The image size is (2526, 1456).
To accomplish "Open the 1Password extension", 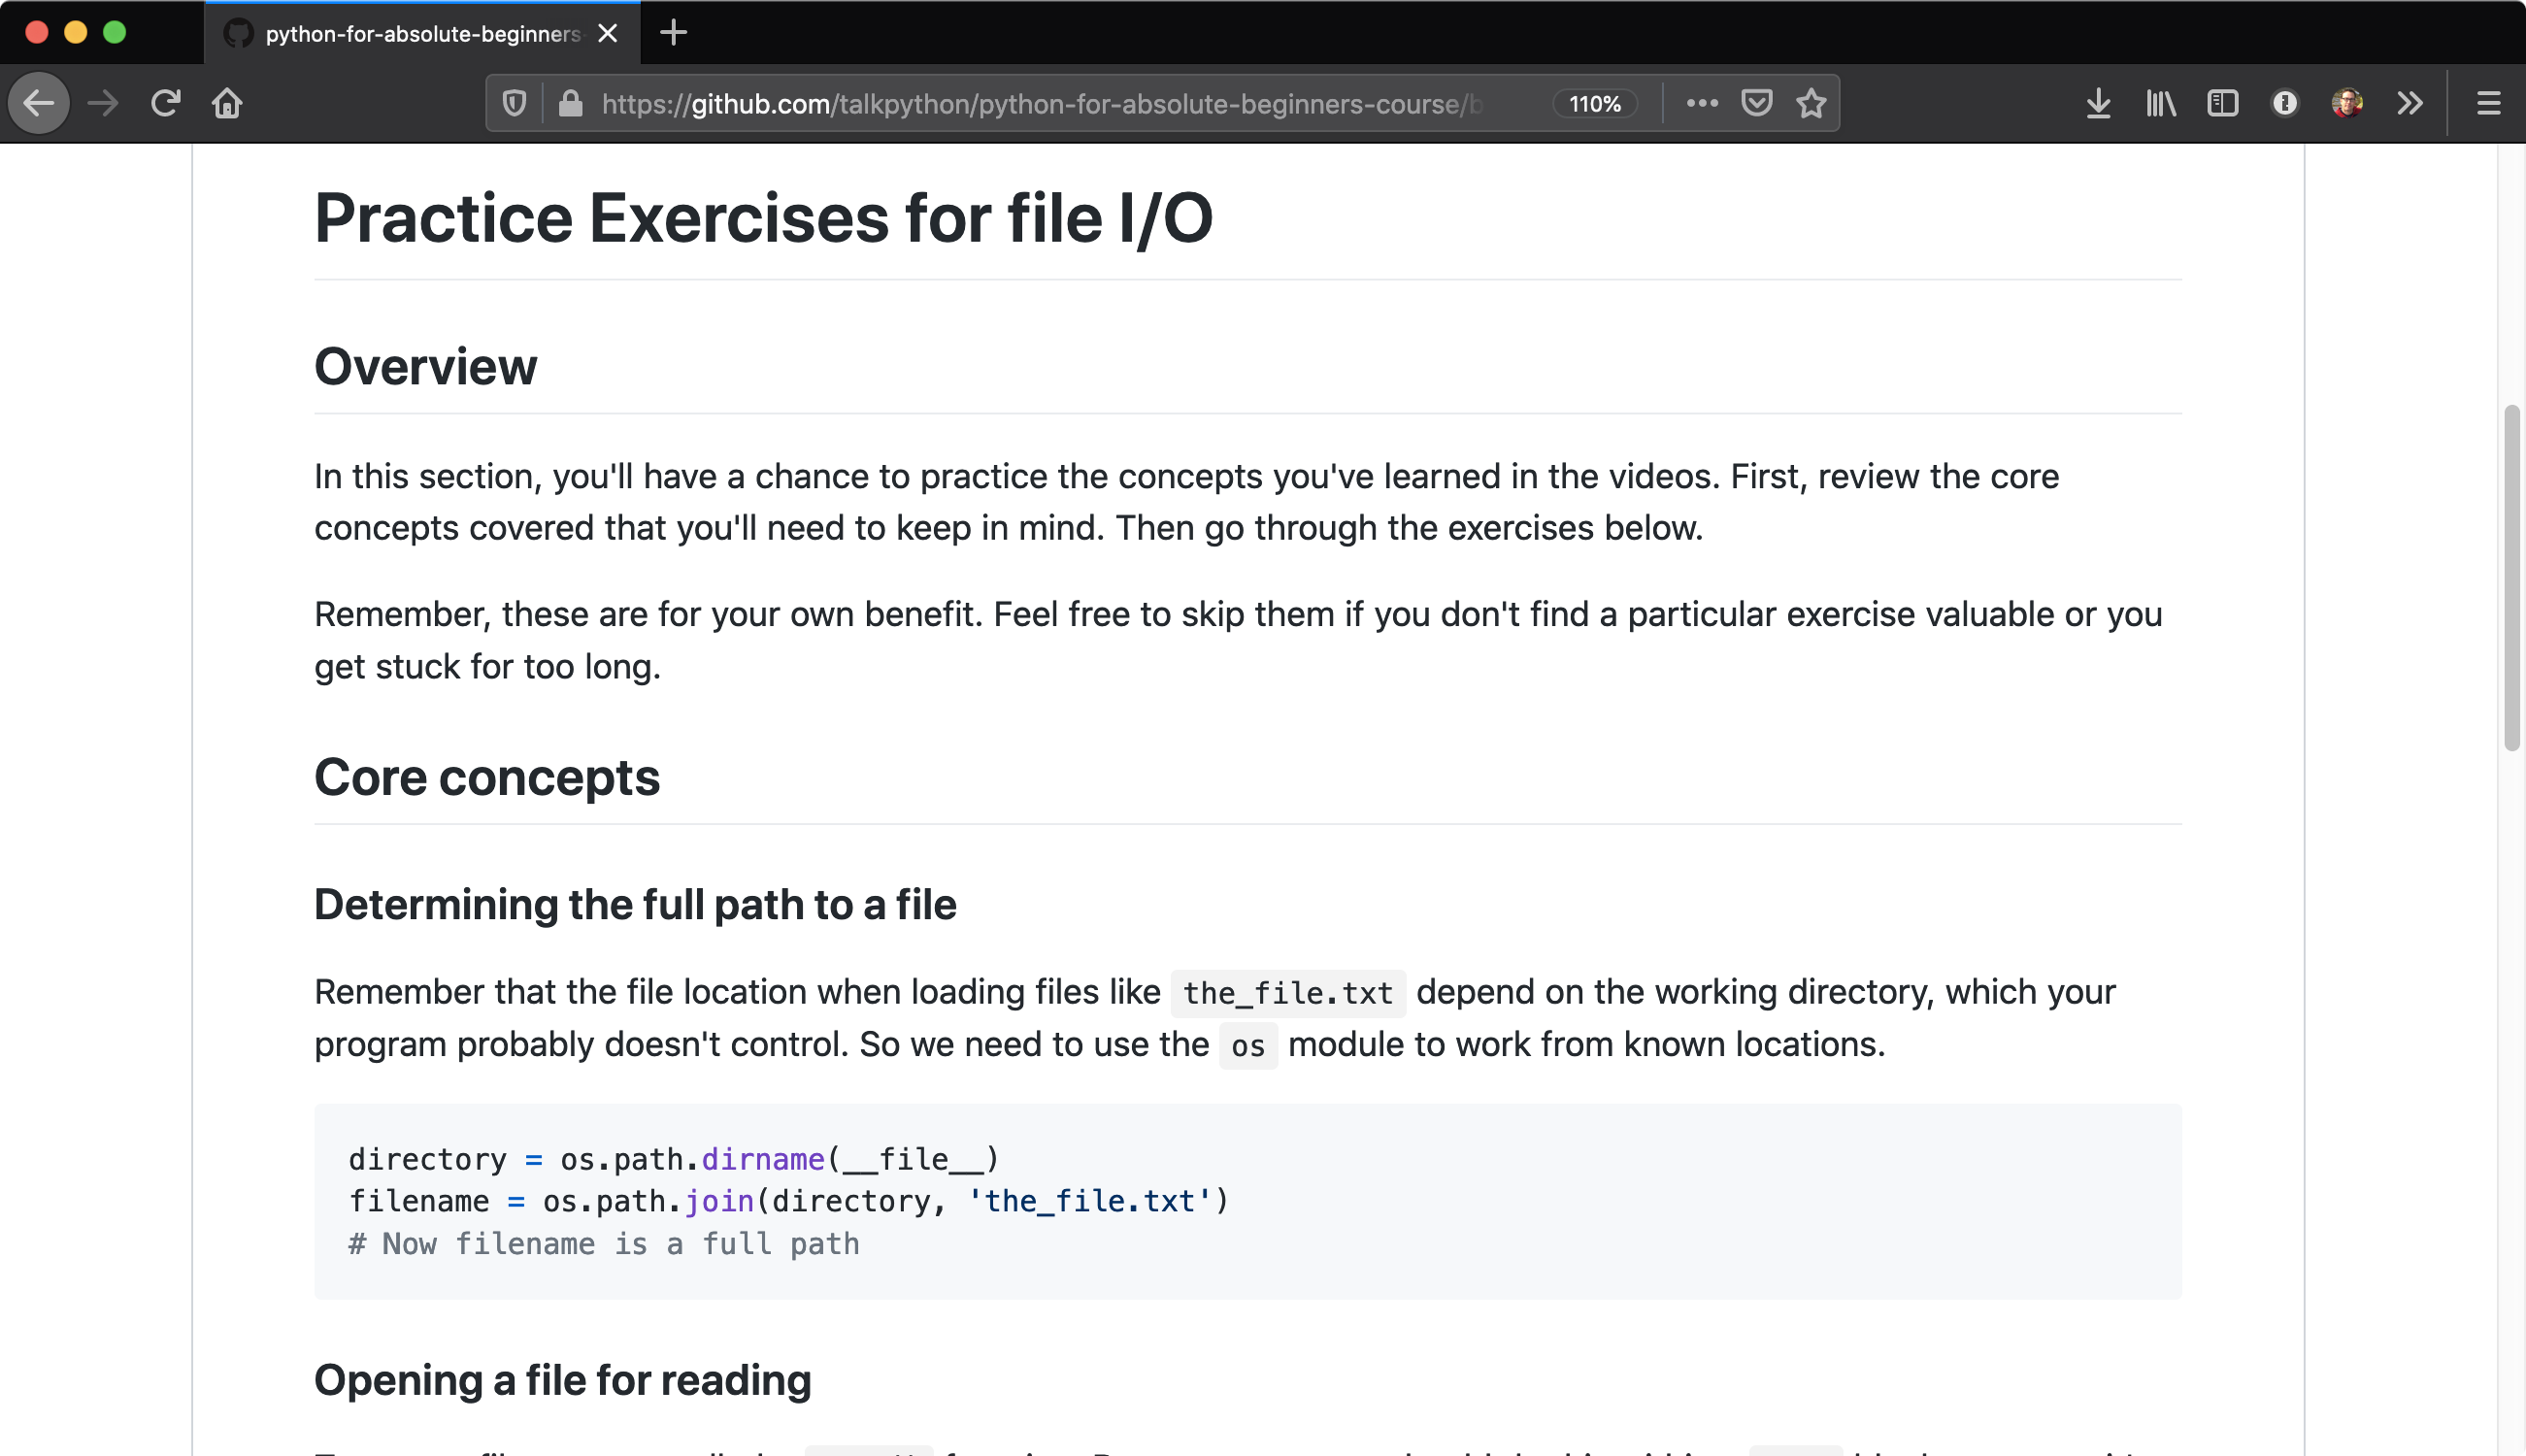I will coord(2285,102).
